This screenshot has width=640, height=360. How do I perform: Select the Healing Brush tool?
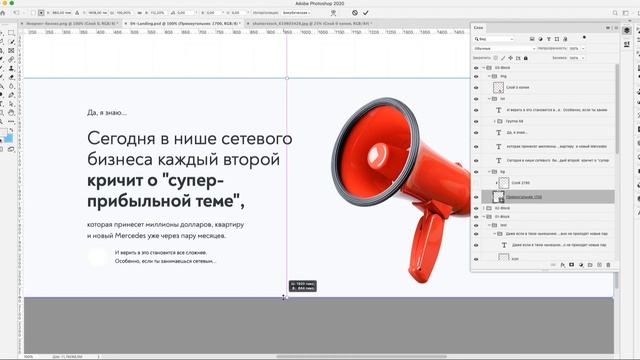tap(11, 60)
